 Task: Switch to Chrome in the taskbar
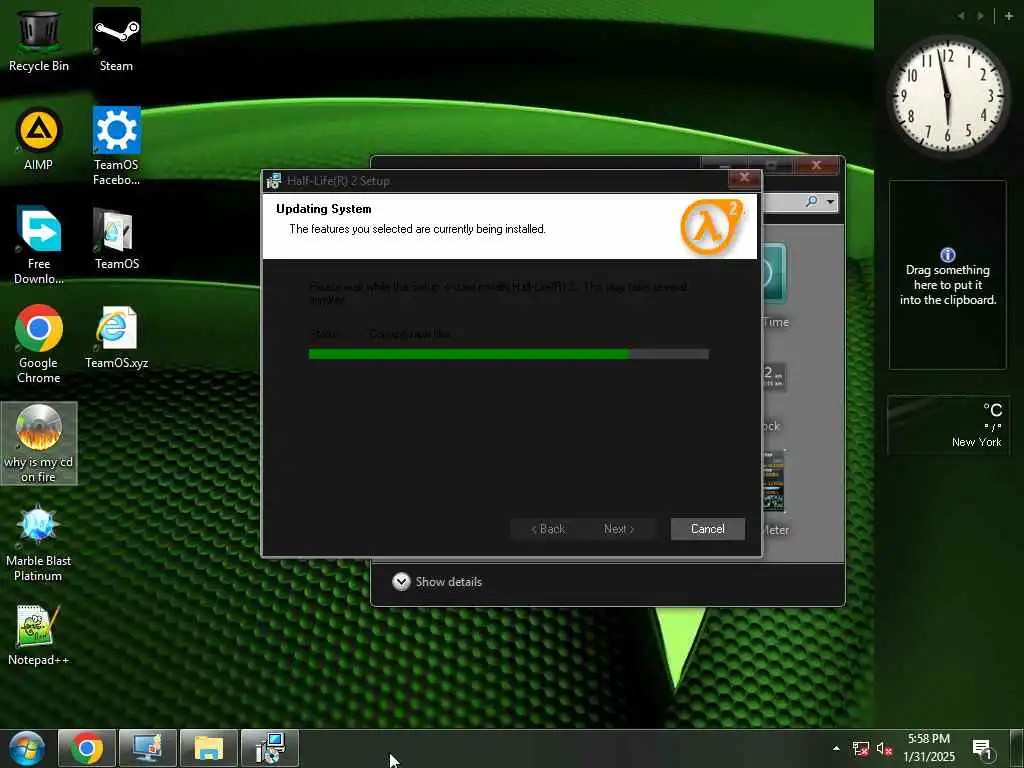87,748
